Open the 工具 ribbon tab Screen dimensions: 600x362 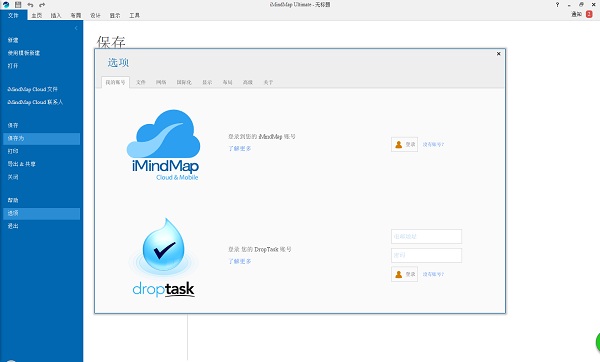pyautogui.click(x=134, y=15)
